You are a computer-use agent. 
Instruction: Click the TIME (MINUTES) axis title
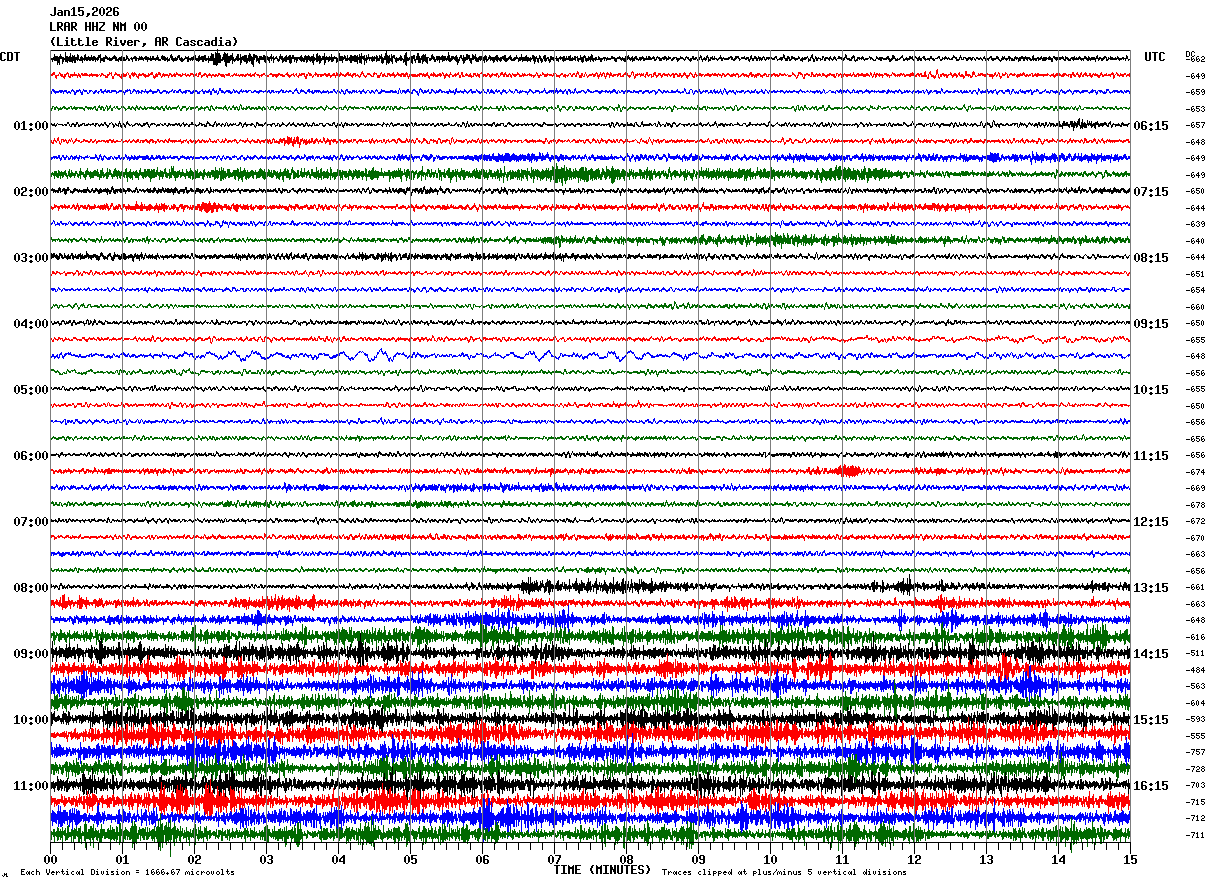tap(602, 870)
